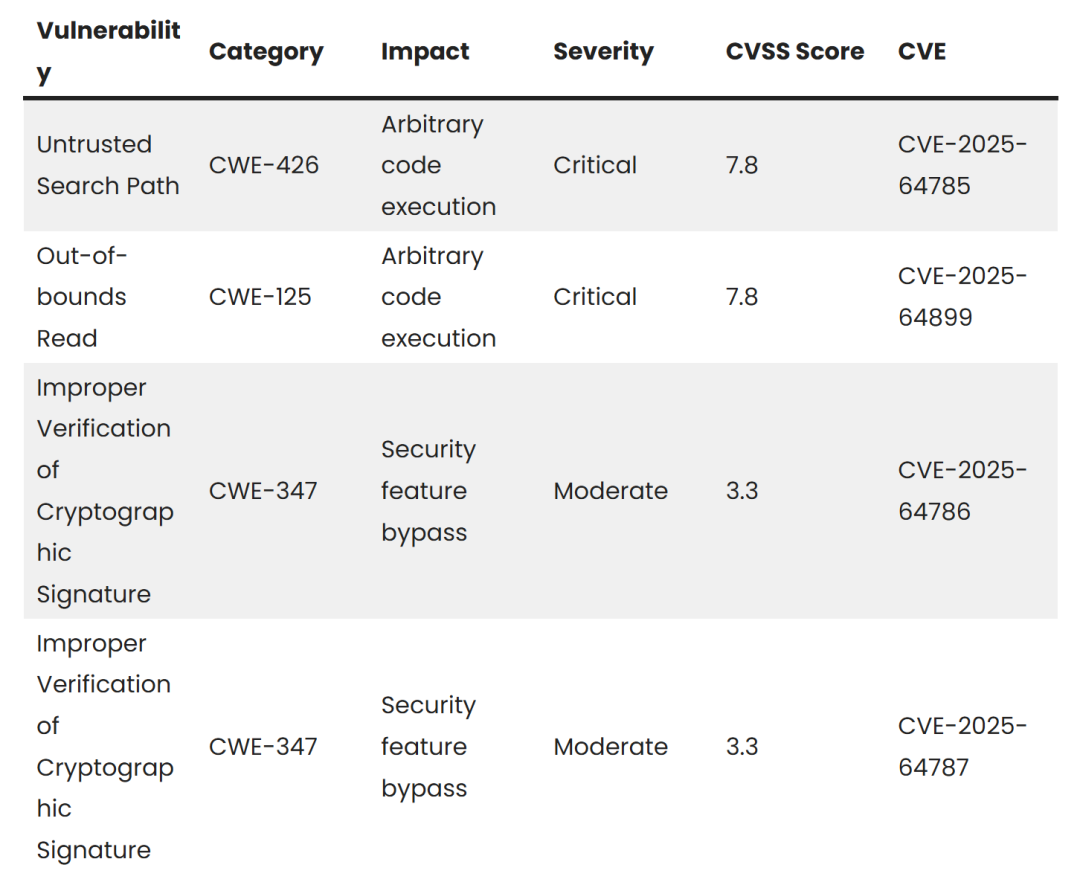The image size is (1080, 885).
Task: Click the CVE column header
Action: tap(922, 52)
